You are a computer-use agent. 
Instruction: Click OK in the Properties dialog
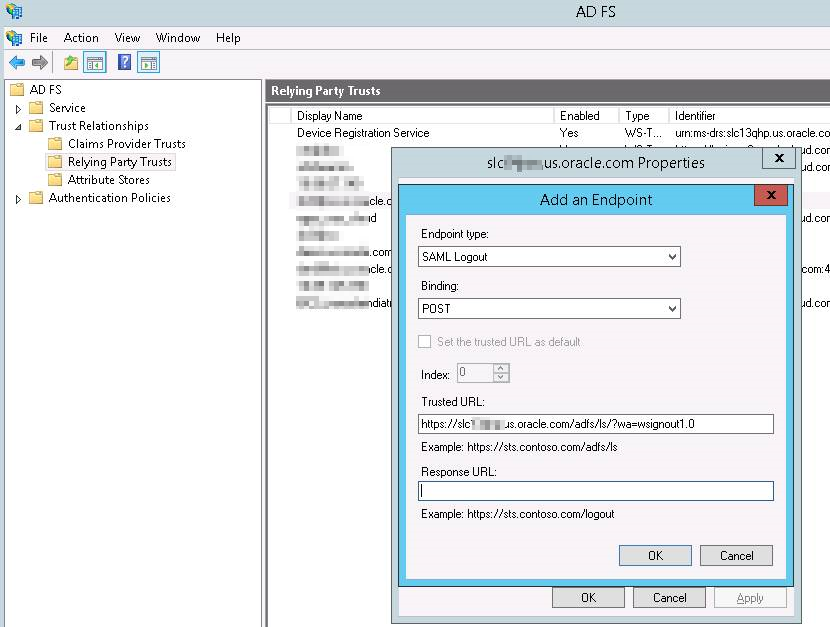pyautogui.click(x=588, y=598)
